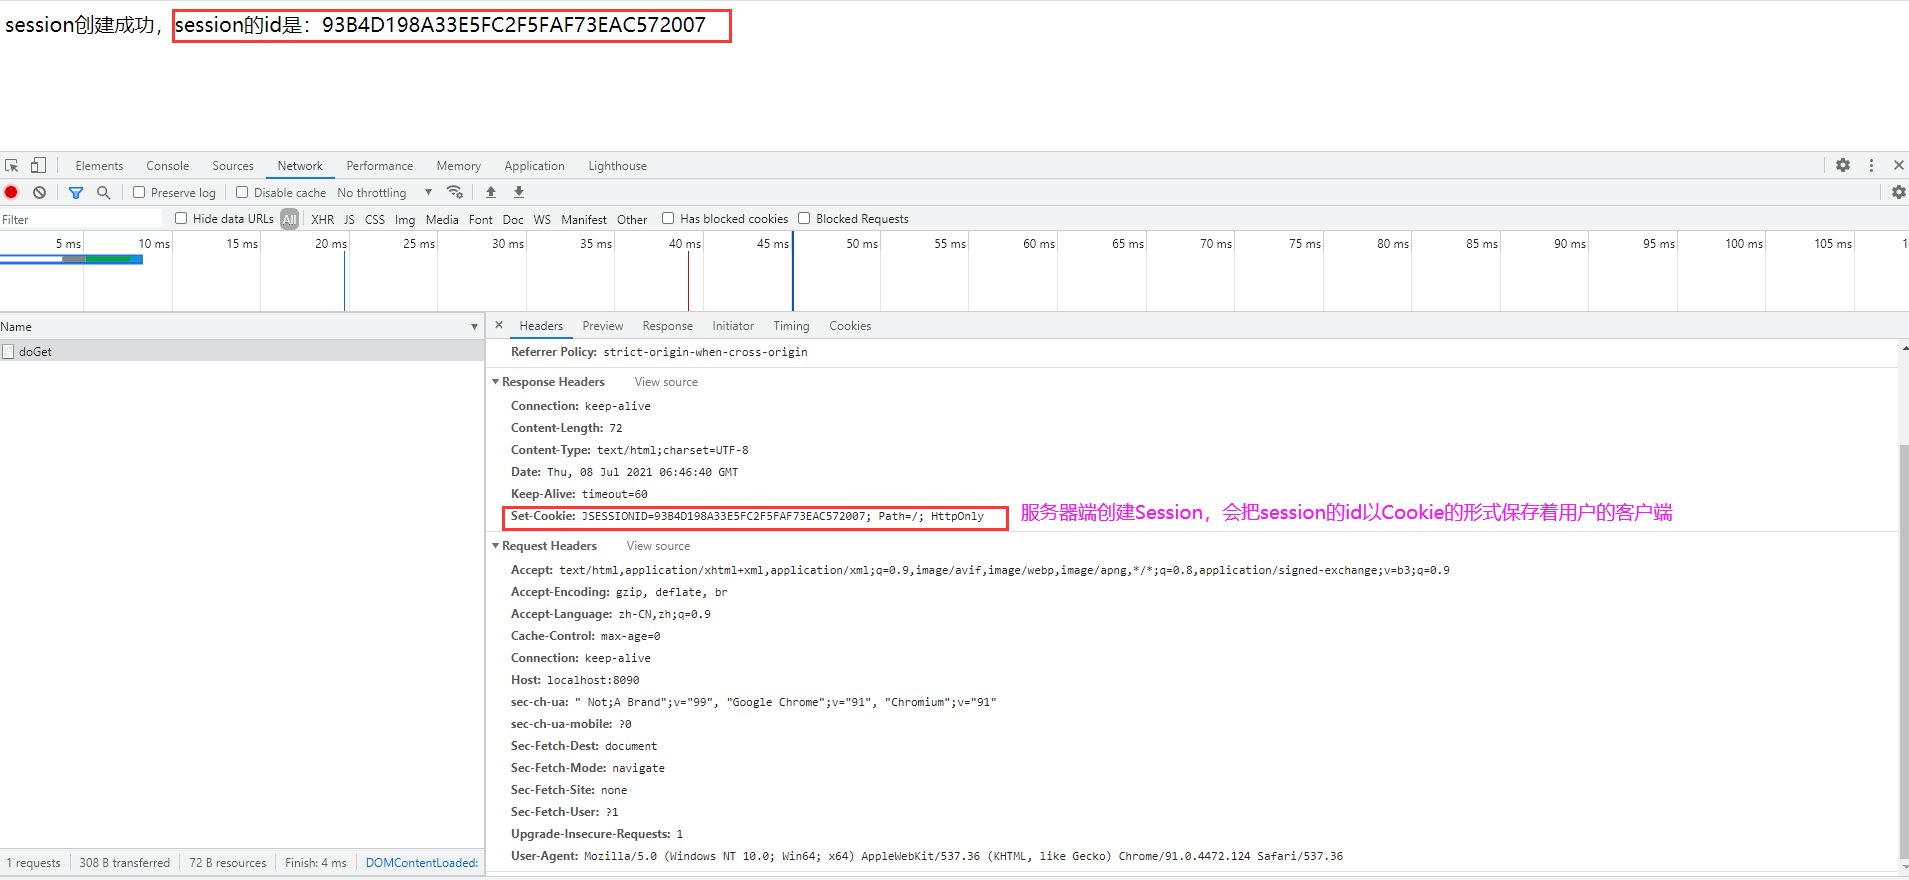Click the User-Agent header line
This screenshot has width=1909, height=880.
(x=927, y=856)
